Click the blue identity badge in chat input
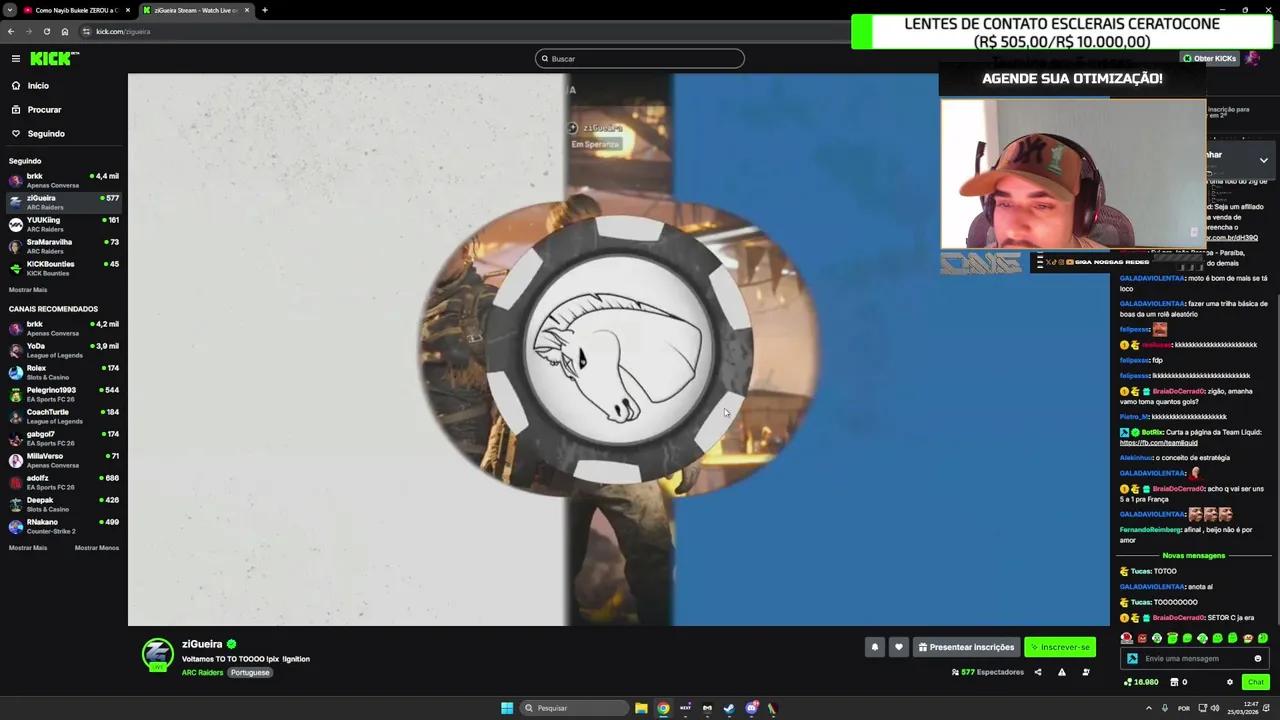Viewport: 1280px width, 720px height. 1131,658
